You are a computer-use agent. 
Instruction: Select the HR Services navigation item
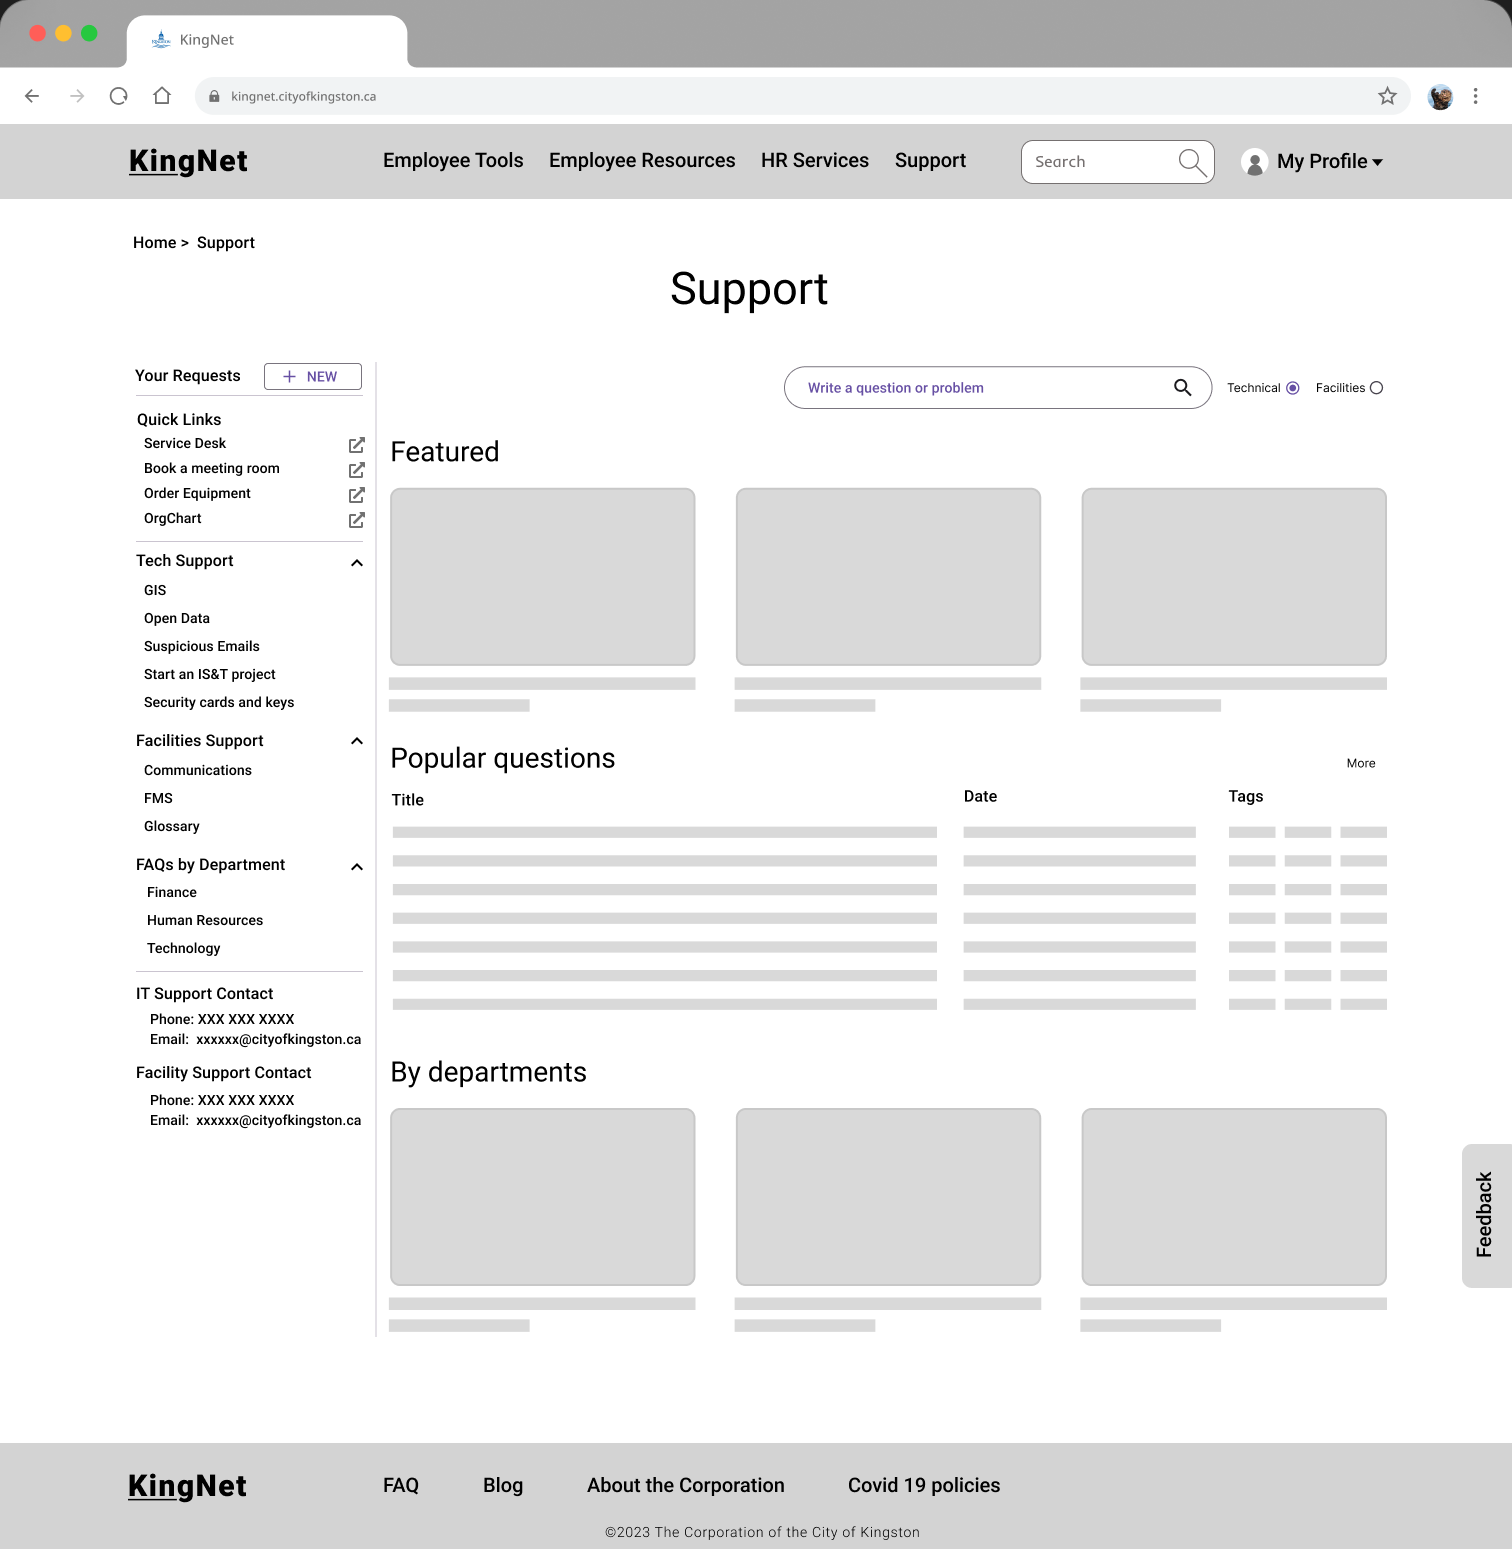tap(814, 161)
